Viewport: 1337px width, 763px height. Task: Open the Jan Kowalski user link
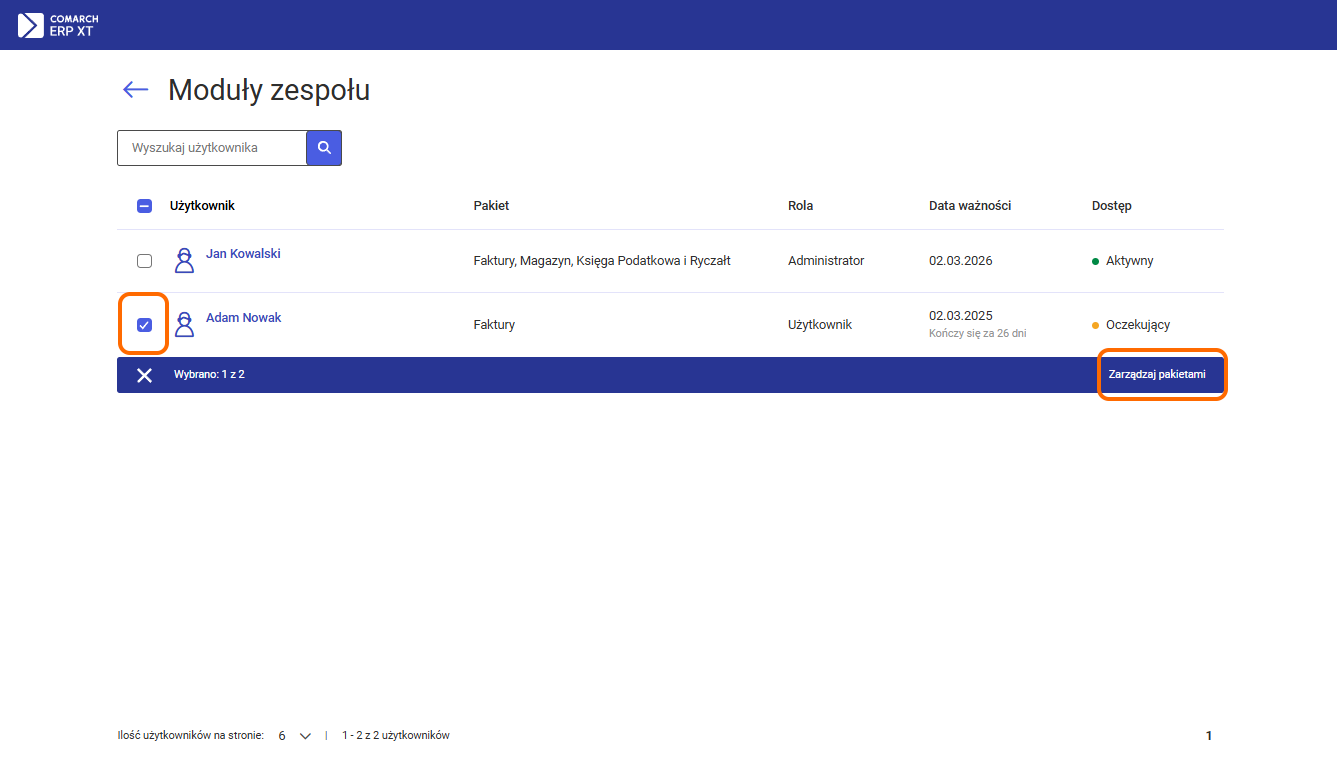243,254
